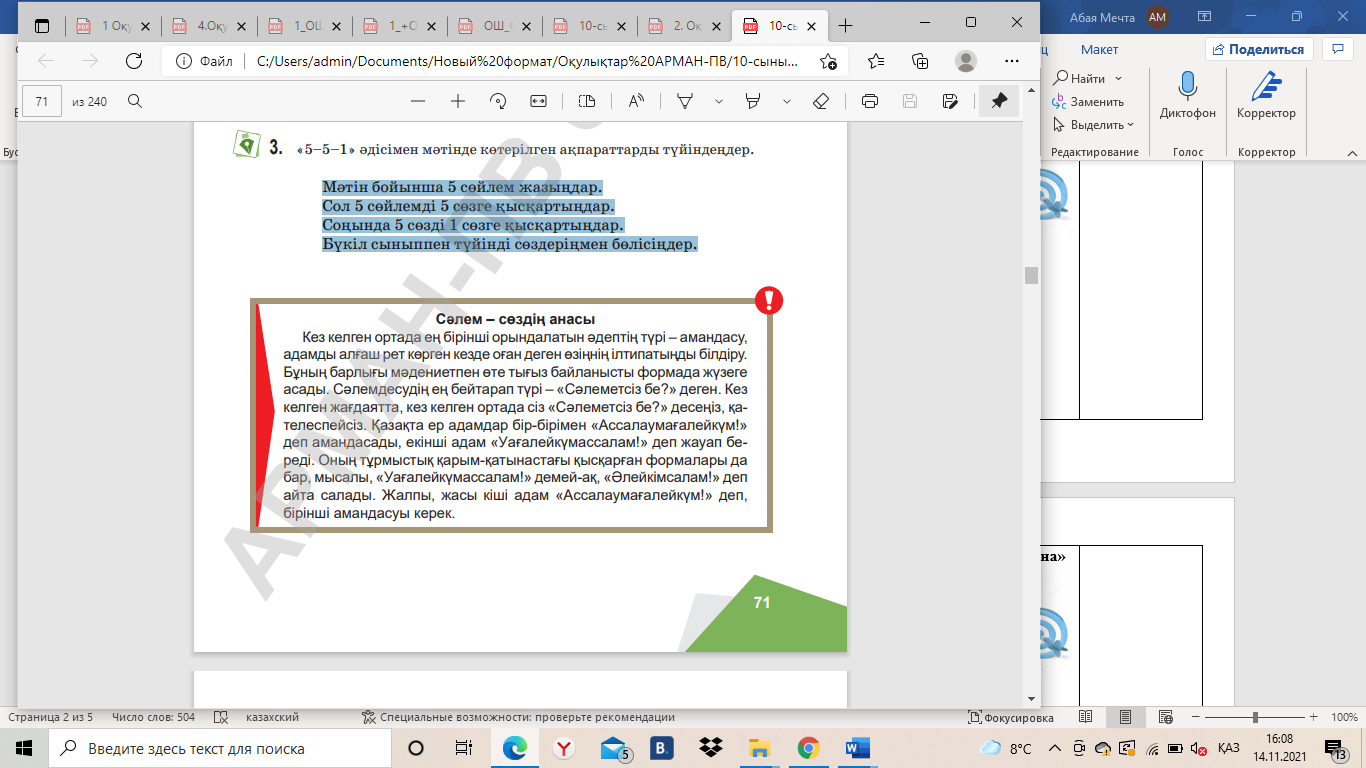
Task: Toggle Focus mode (Фокусировка) in Word
Action: [1011, 717]
